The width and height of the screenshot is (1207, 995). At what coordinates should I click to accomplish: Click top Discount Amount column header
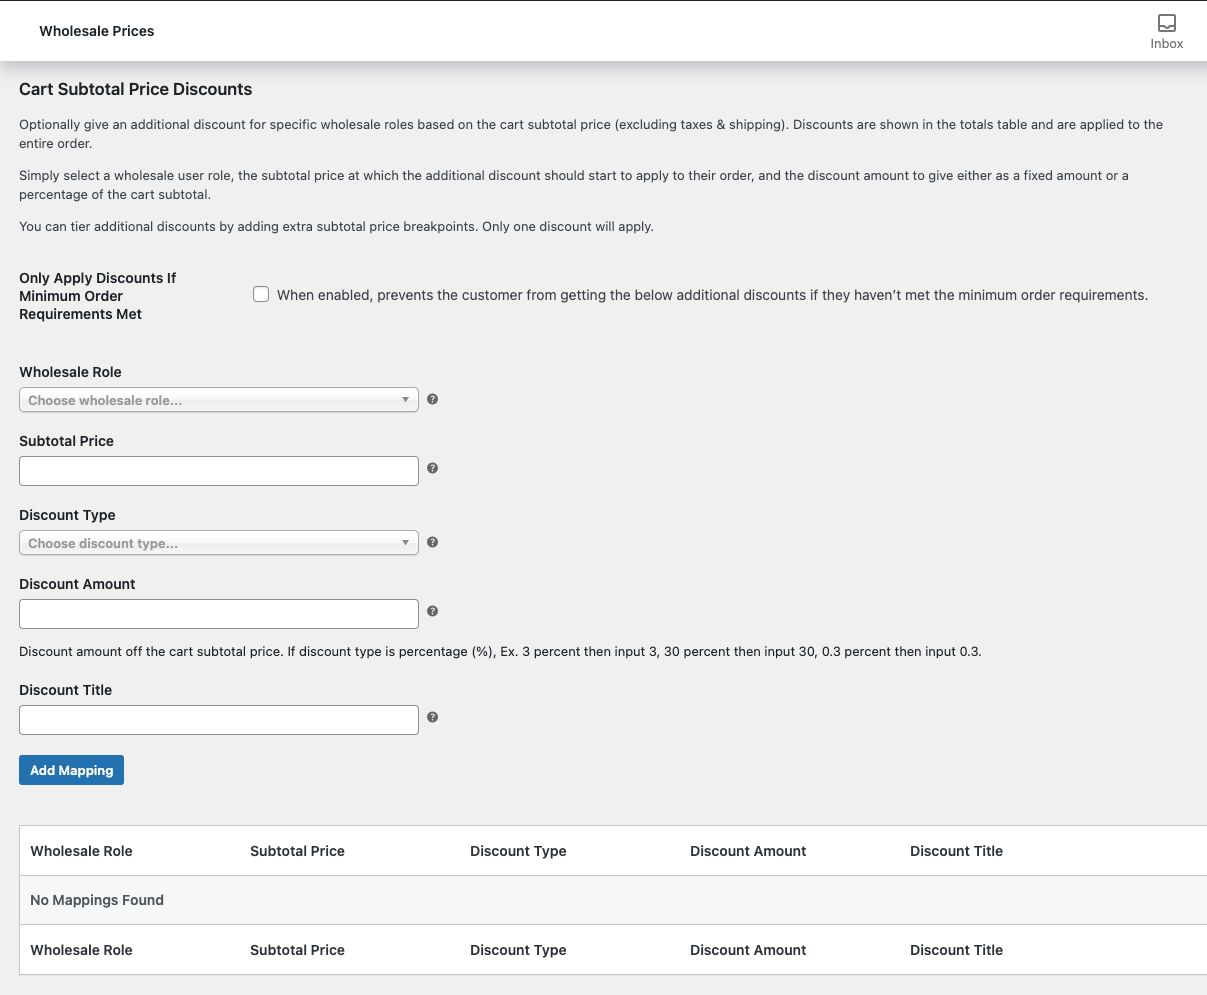pyautogui.click(x=748, y=851)
